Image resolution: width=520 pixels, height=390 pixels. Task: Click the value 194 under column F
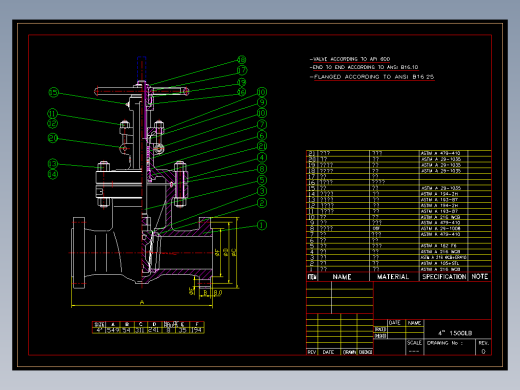click(197, 330)
